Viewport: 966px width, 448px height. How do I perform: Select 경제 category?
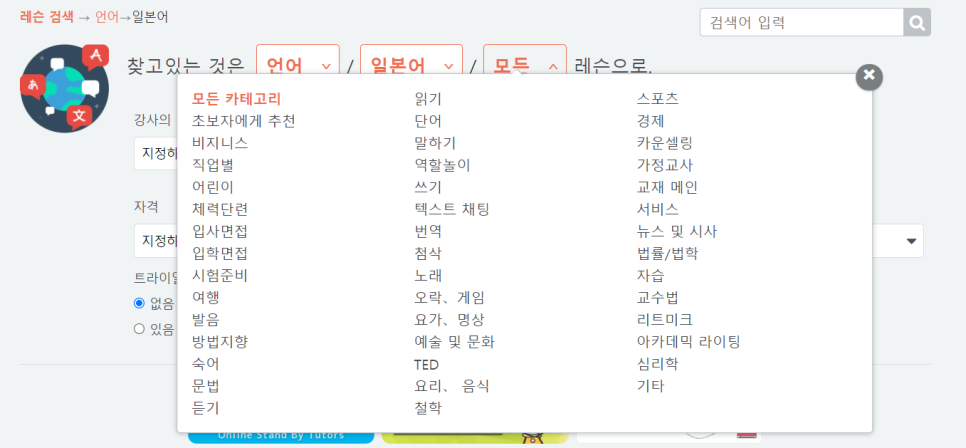[x=650, y=121]
